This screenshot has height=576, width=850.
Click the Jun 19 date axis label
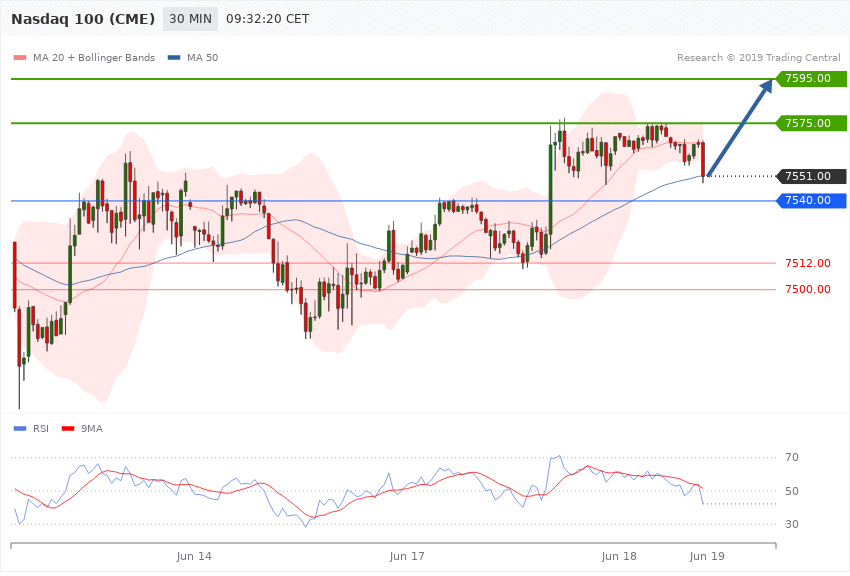point(707,556)
